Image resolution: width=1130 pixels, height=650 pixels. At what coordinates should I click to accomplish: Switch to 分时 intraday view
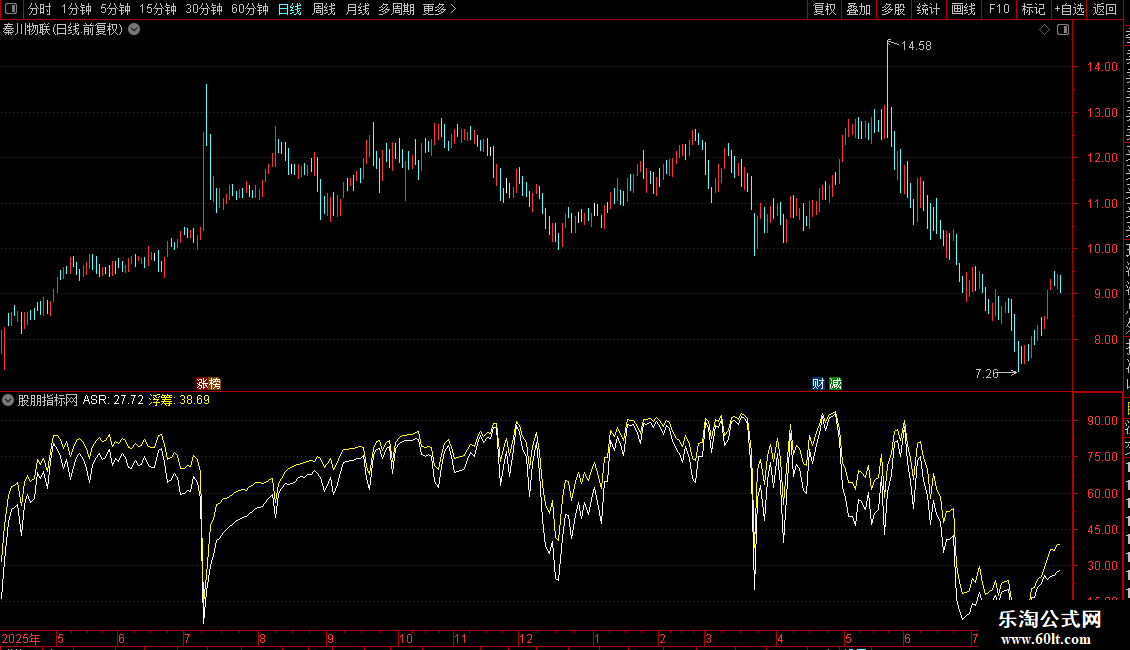coord(40,9)
